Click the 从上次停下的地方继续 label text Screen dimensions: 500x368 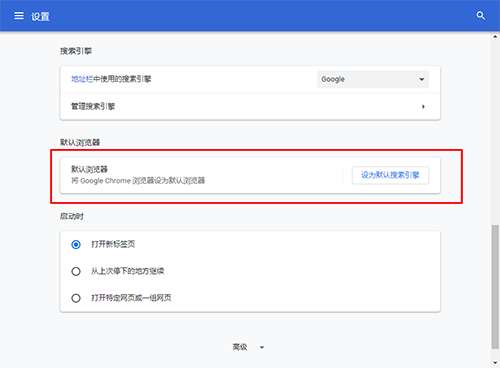click(x=128, y=271)
